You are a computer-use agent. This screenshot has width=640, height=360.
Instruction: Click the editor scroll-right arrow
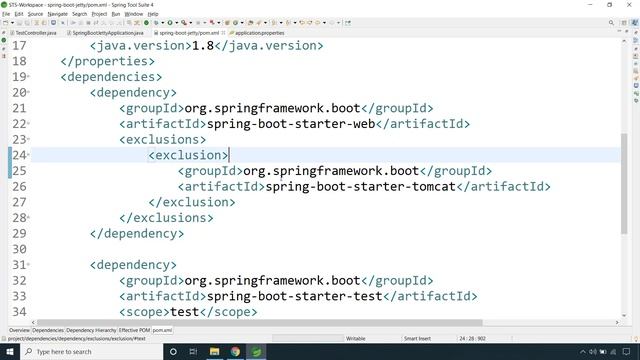617,322
